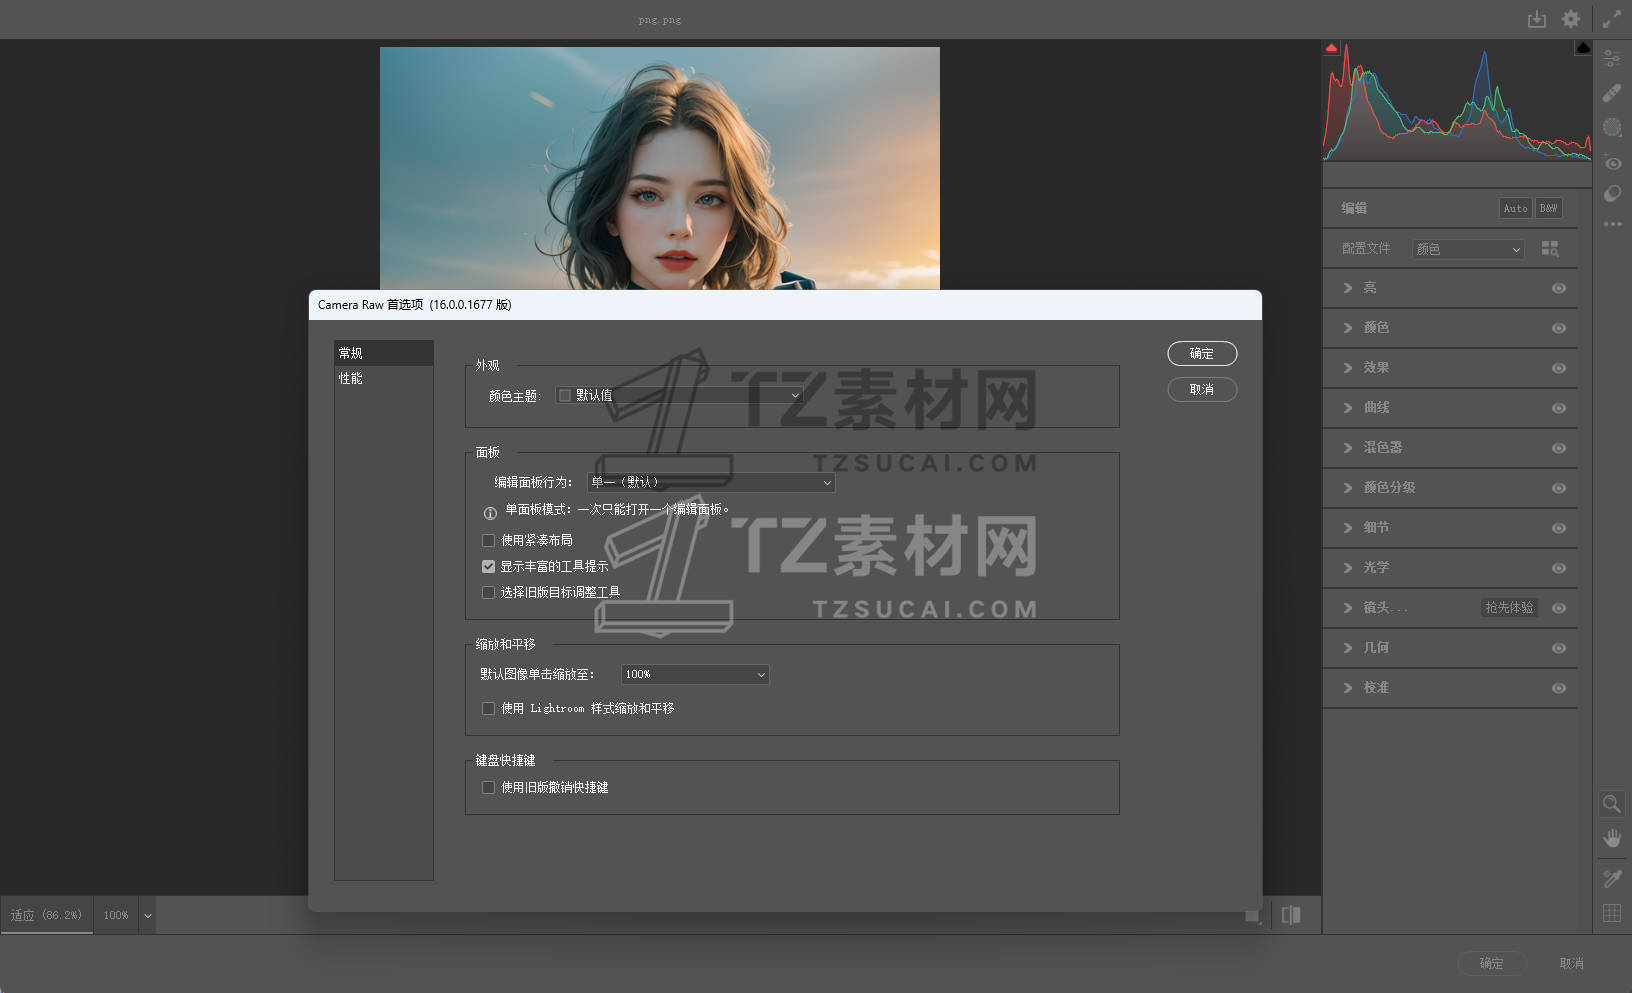This screenshot has width=1632, height=993.
Task: Select the Healing bandage tool
Action: pos(1612,93)
